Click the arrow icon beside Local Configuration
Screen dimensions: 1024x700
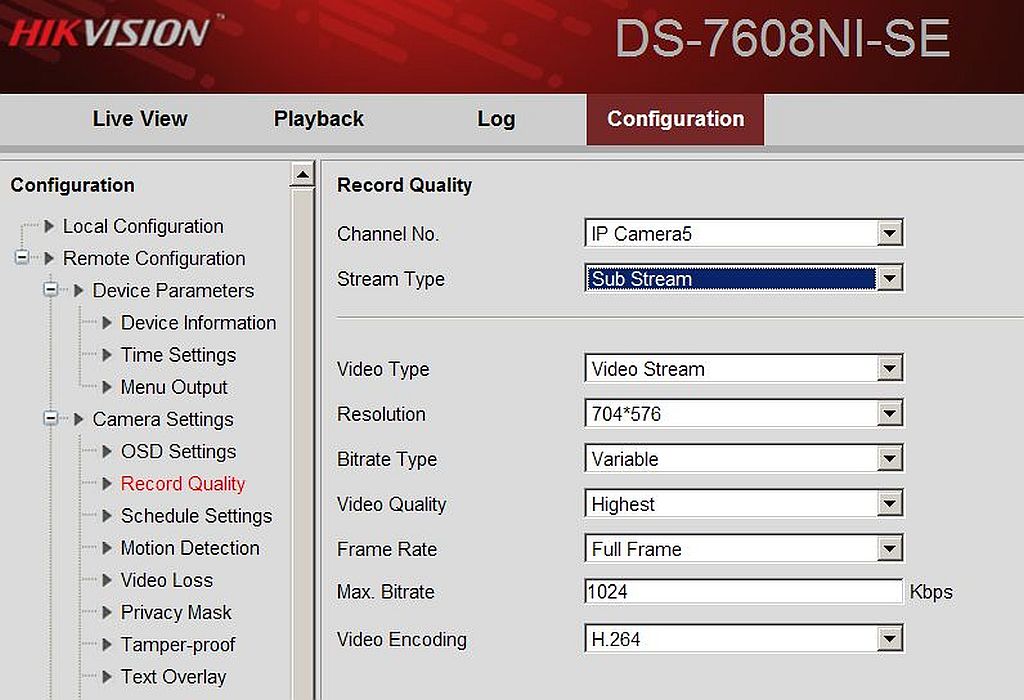(48, 227)
